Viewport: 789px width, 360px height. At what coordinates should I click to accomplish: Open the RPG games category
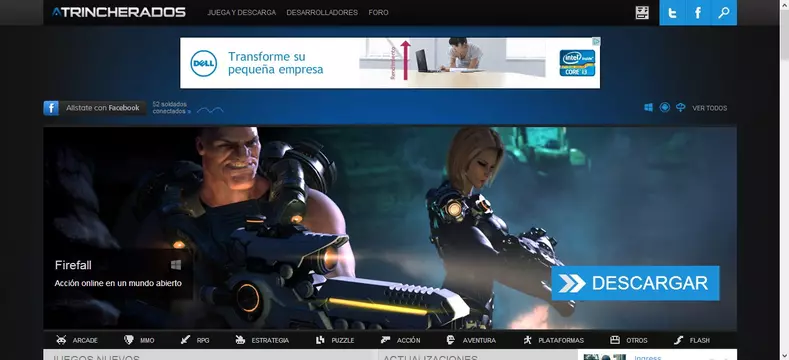(x=195, y=340)
